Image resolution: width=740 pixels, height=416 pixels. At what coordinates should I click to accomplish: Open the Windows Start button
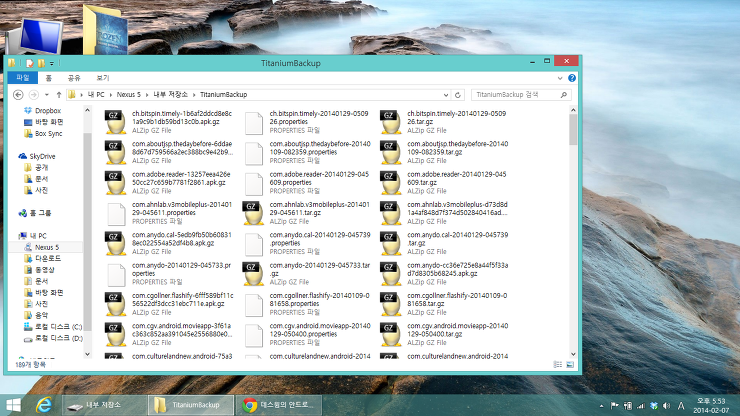[14, 405]
